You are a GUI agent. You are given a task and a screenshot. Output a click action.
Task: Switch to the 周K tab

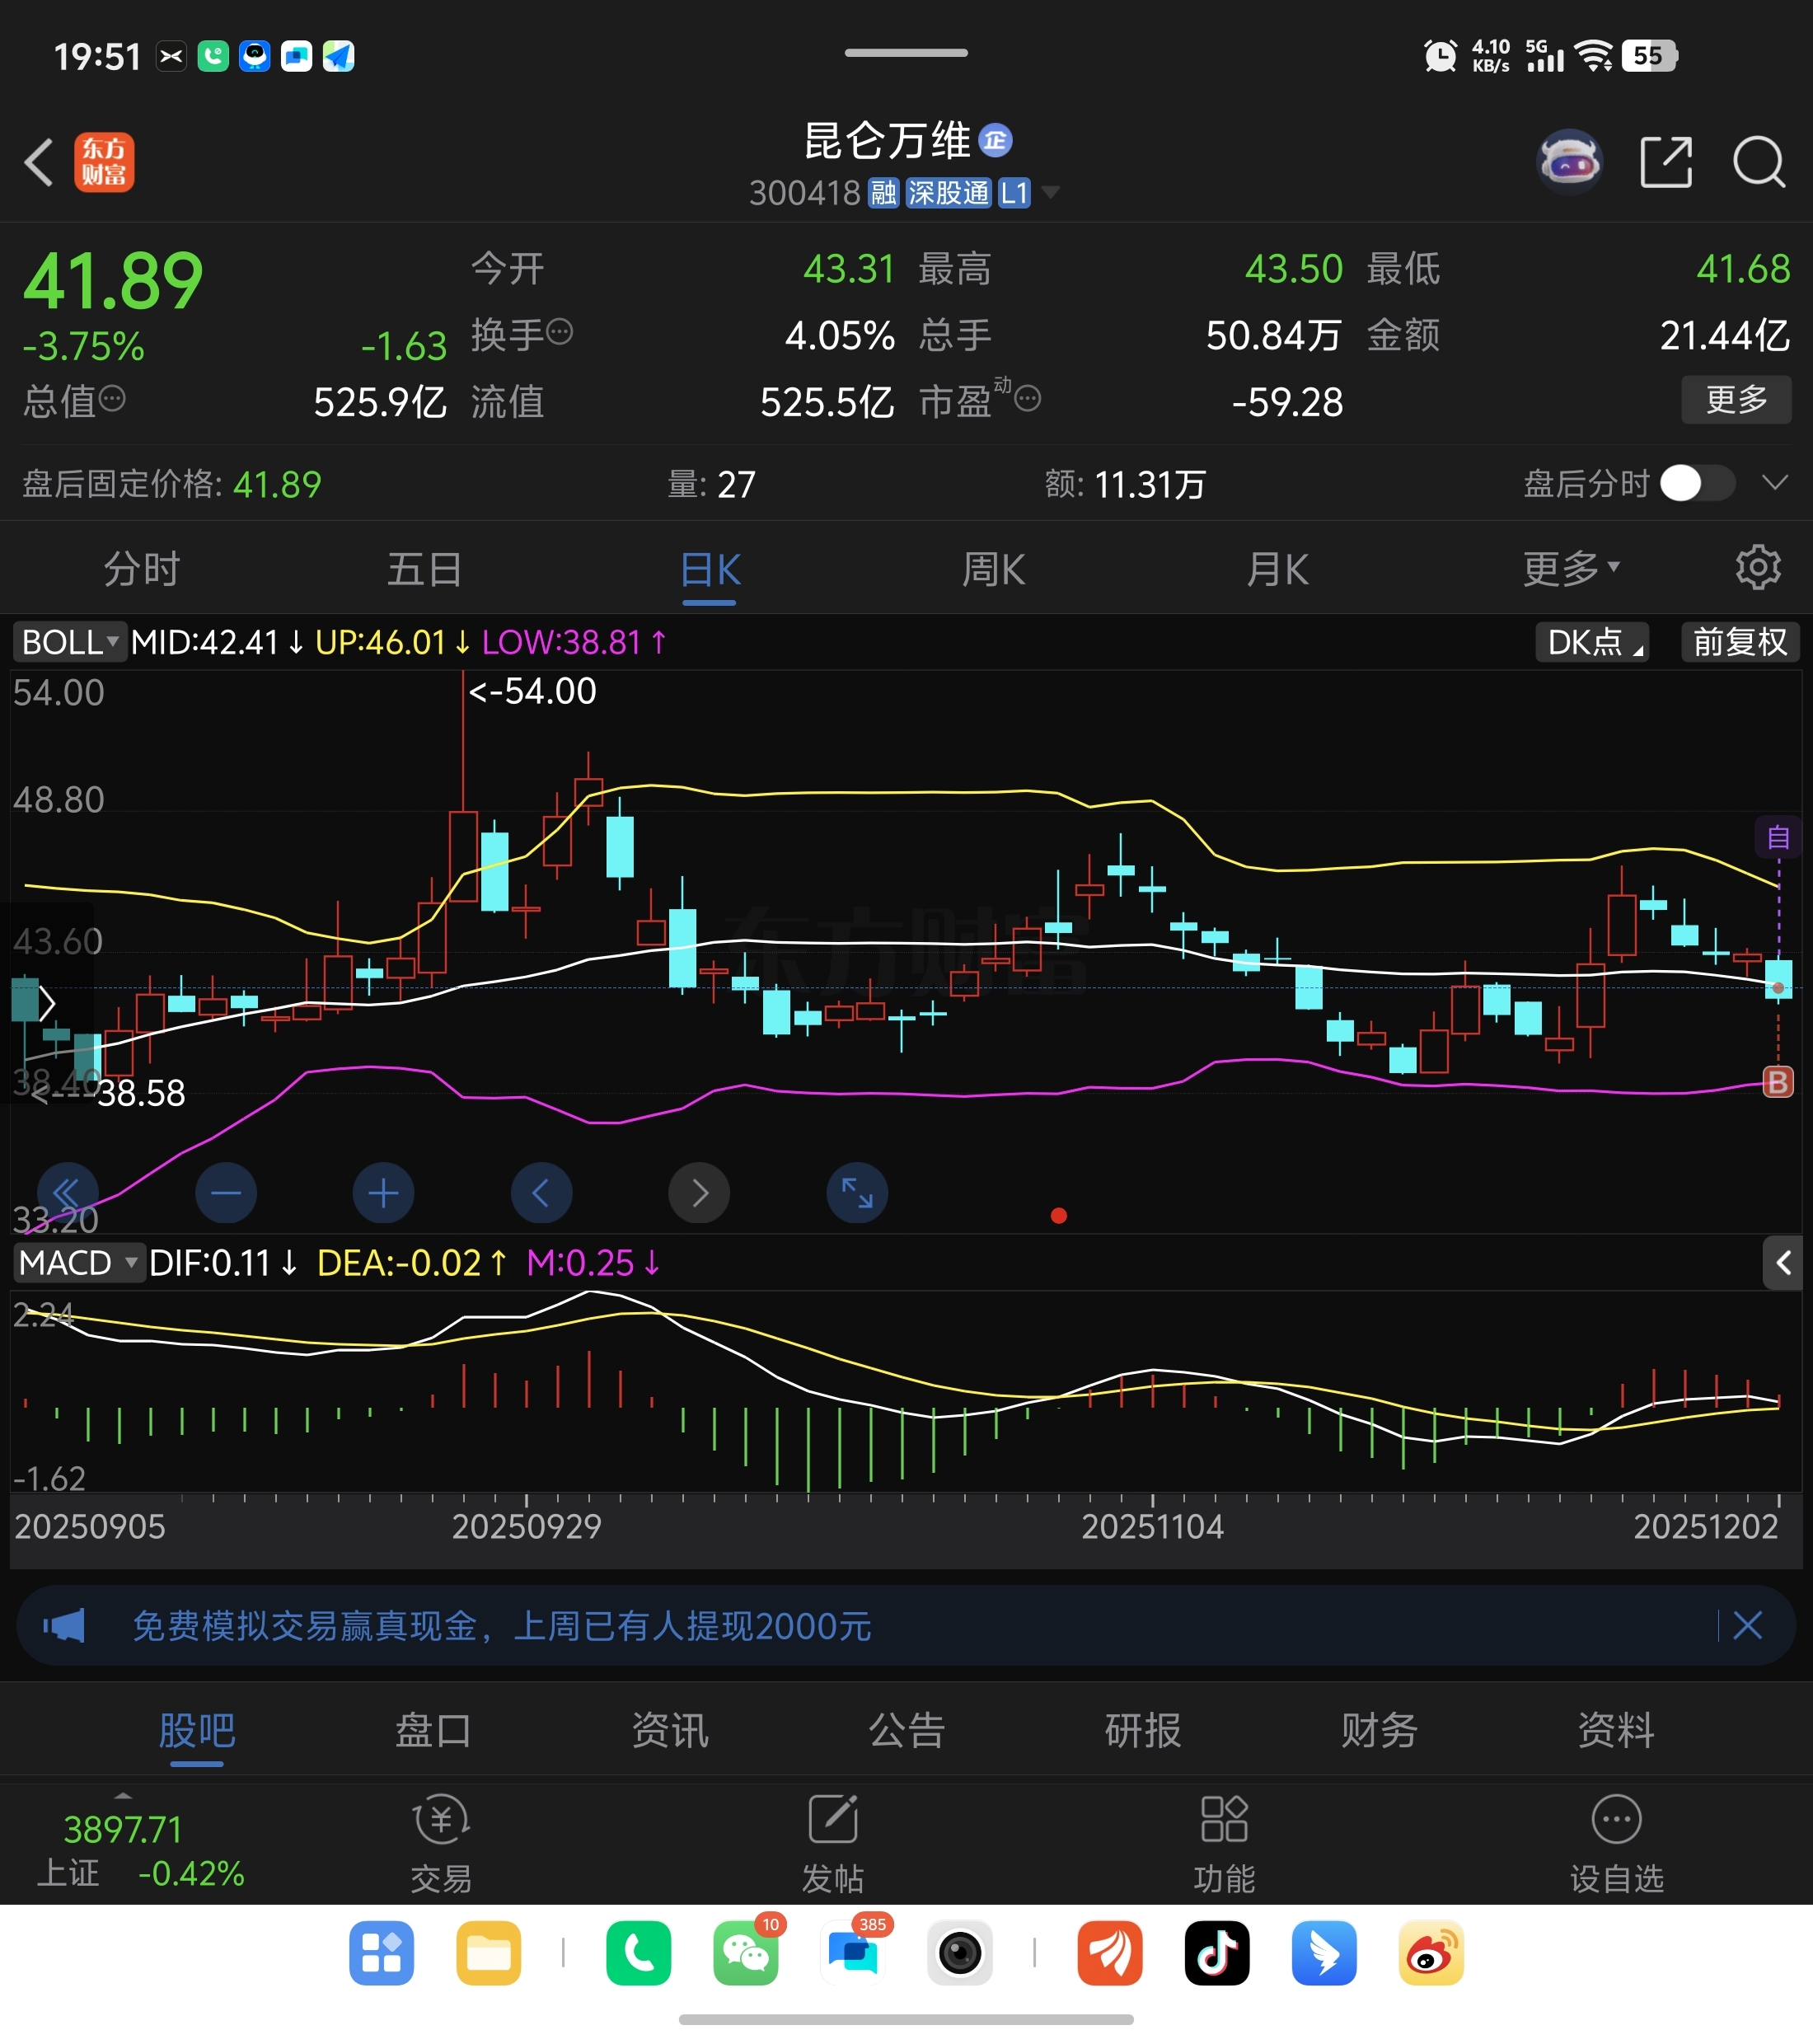coord(993,569)
